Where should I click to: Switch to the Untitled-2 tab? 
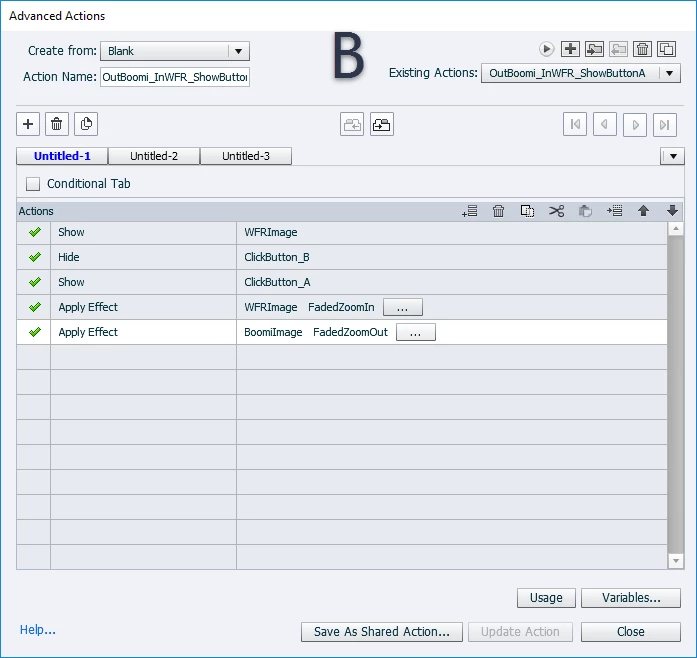(x=154, y=156)
